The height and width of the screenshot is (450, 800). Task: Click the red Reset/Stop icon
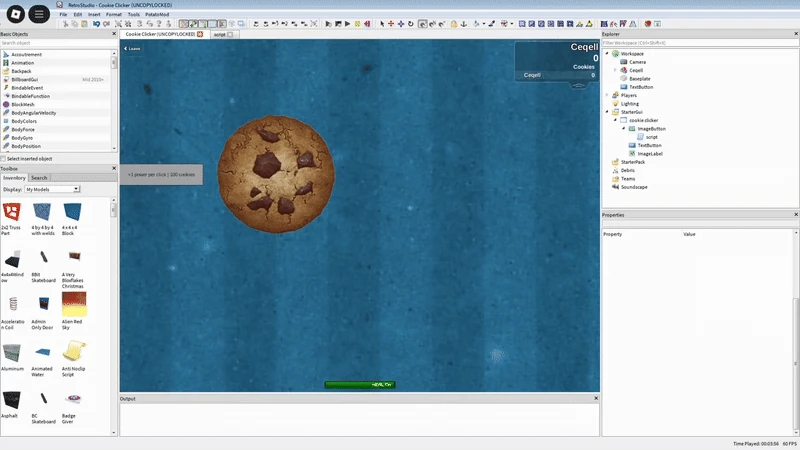coord(367,24)
